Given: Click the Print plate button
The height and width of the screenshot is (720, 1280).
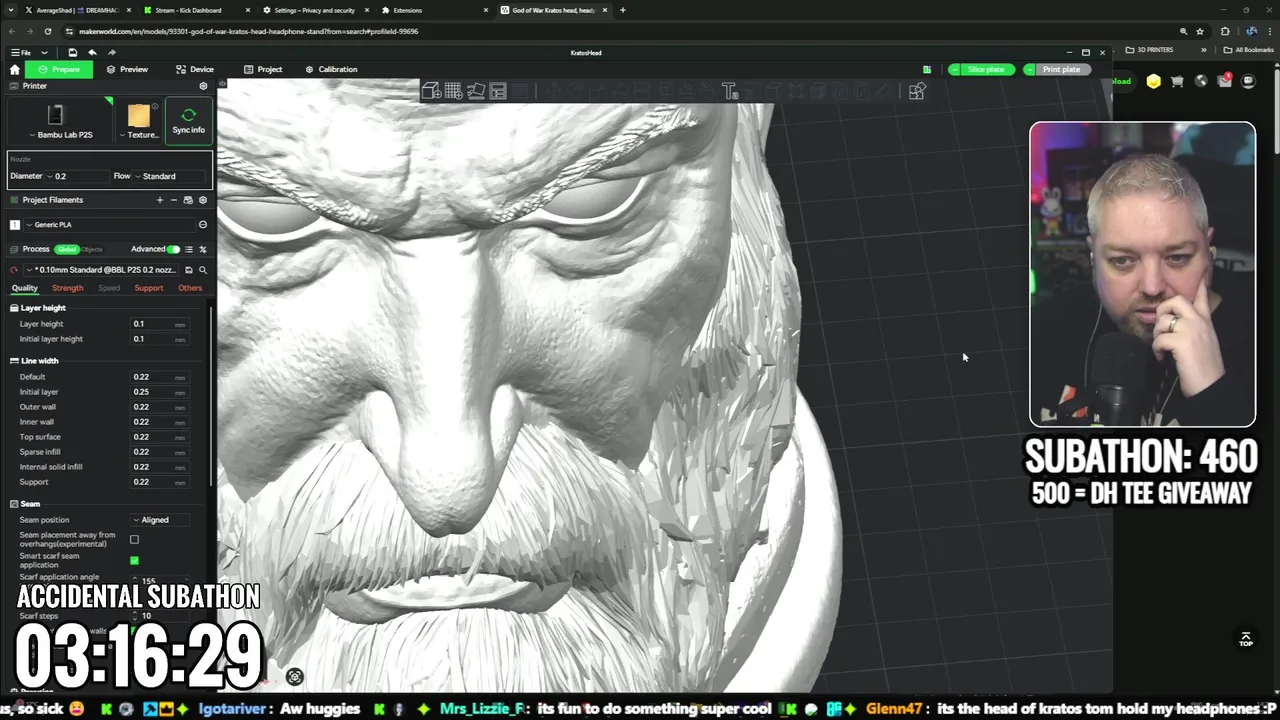Looking at the screenshot, I should (1061, 69).
